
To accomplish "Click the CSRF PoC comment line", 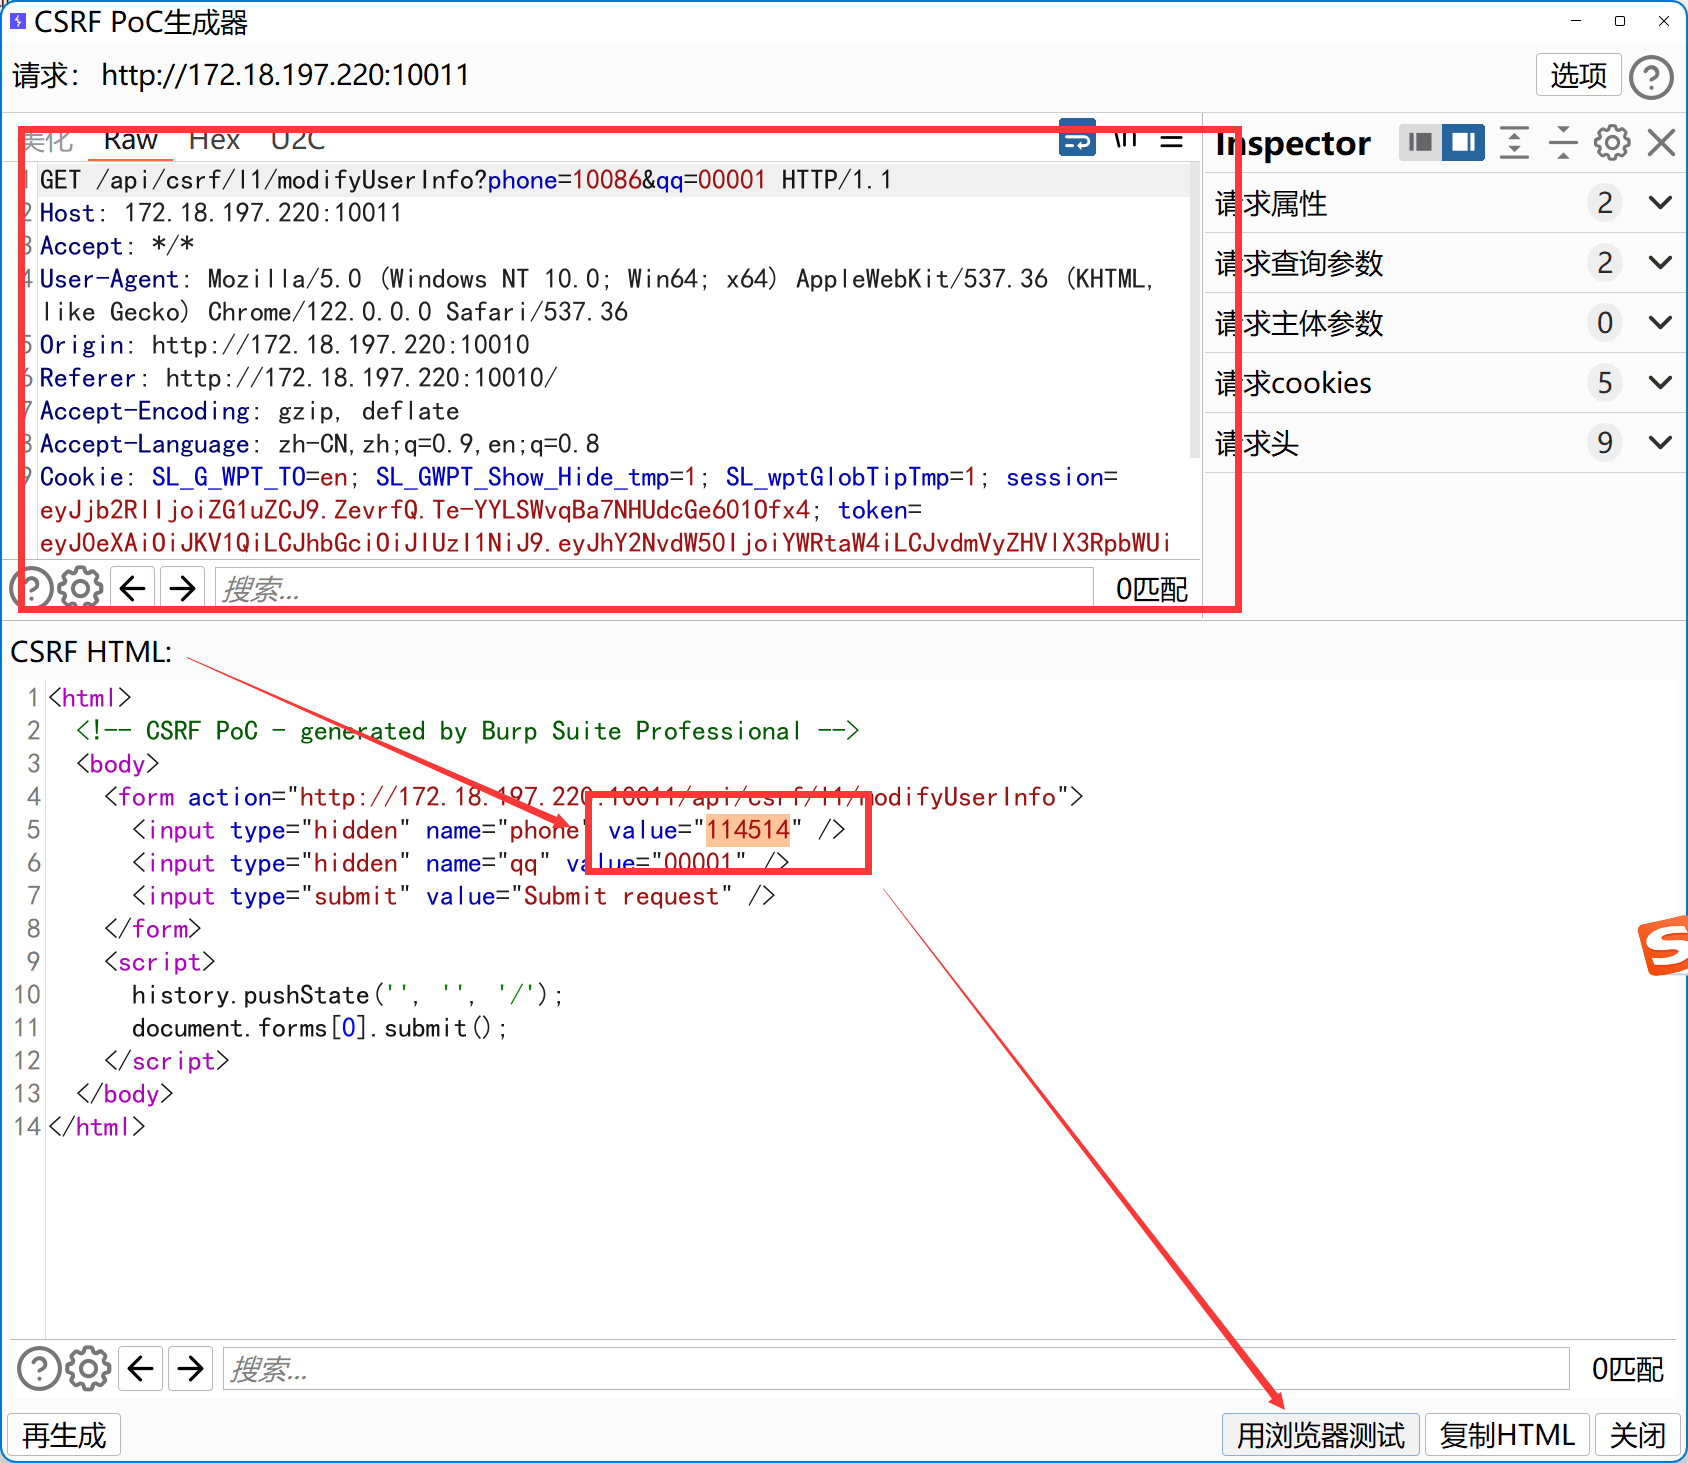I will [x=467, y=731].
